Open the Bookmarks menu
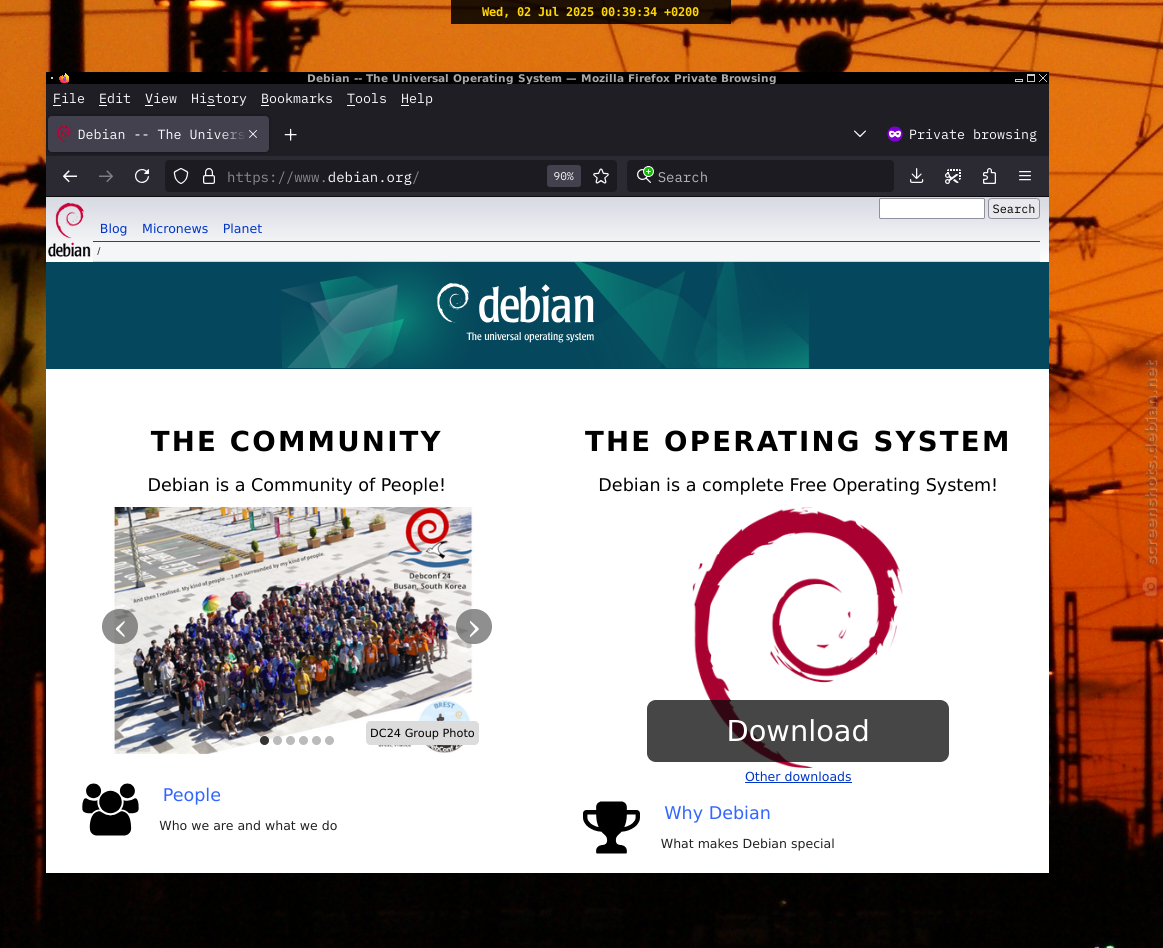 click(x=297, y=99)
